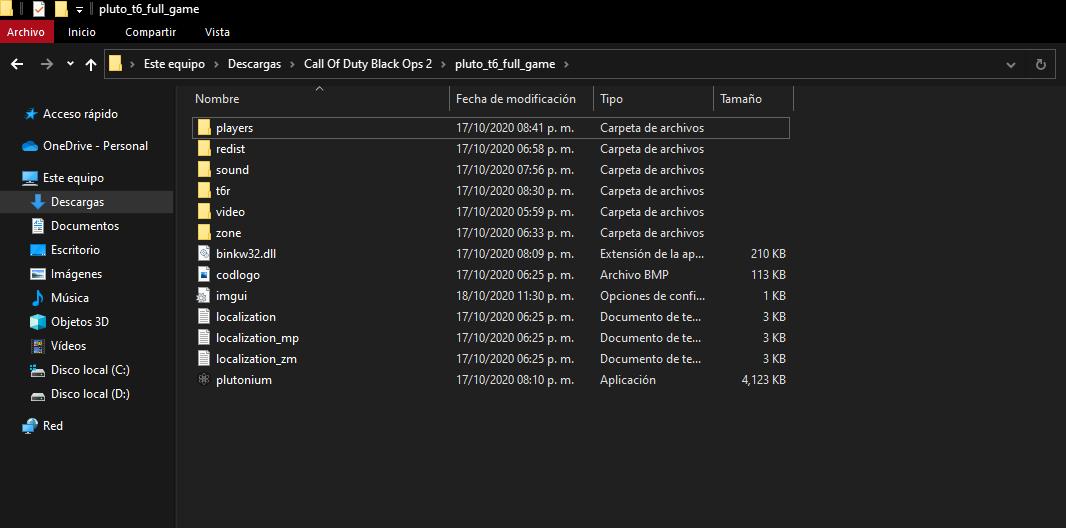Click the Descargas download arrow icon
1066x528 pixels.
pyautogui.click(x=38, y=202)
